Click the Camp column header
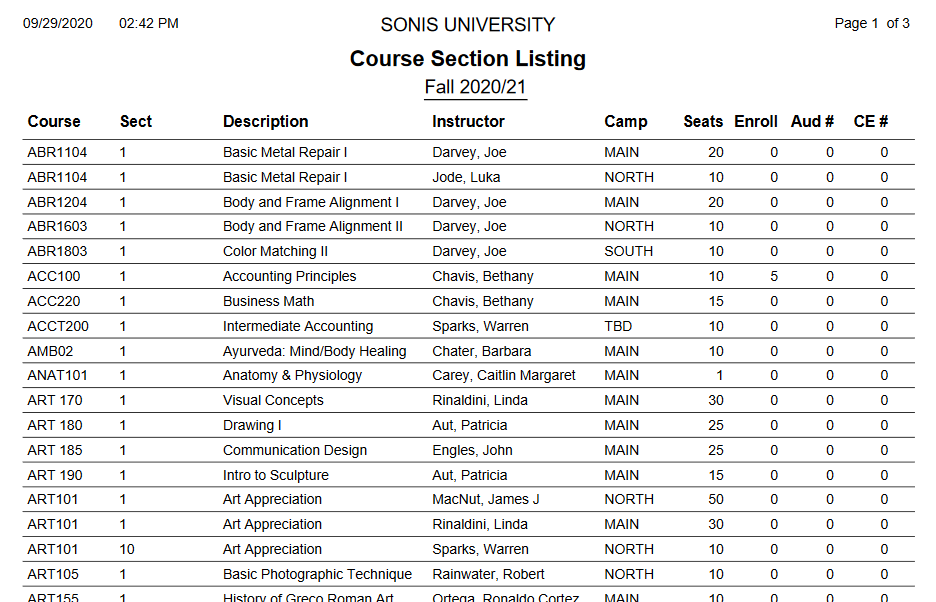 click(x=626, y=122)
